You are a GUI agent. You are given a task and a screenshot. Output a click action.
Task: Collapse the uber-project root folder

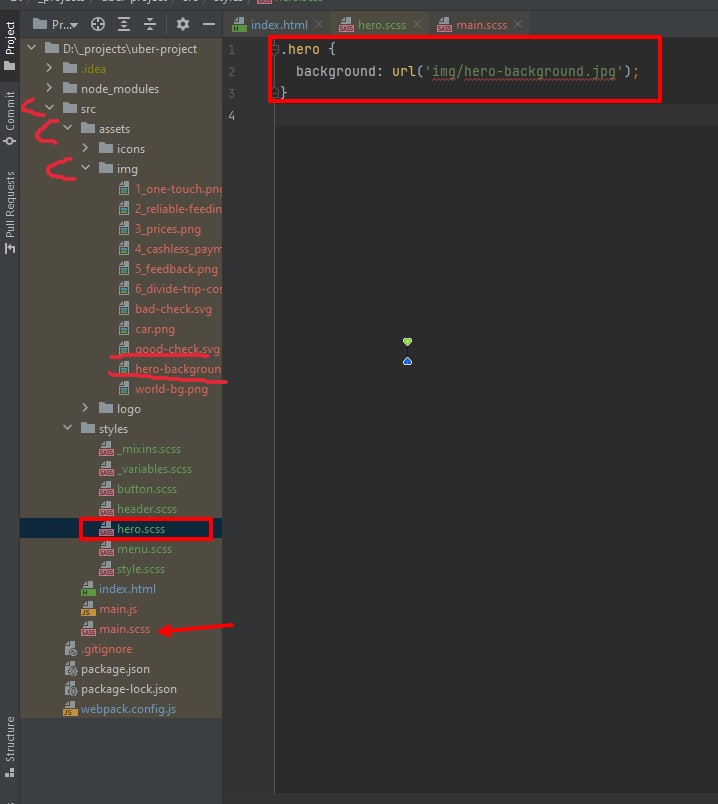(32, 48)
